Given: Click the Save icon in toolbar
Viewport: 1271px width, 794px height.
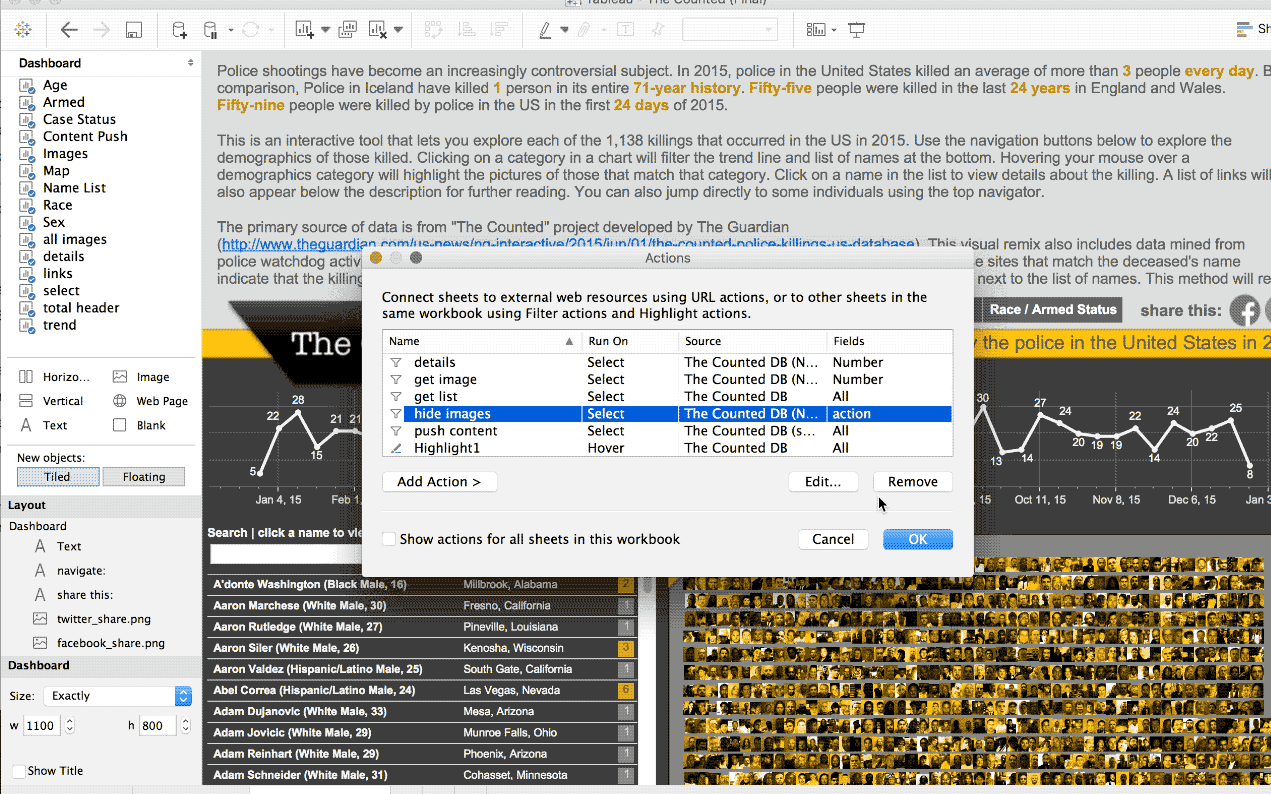Looking at the screenshot, I should pos(133,30).
